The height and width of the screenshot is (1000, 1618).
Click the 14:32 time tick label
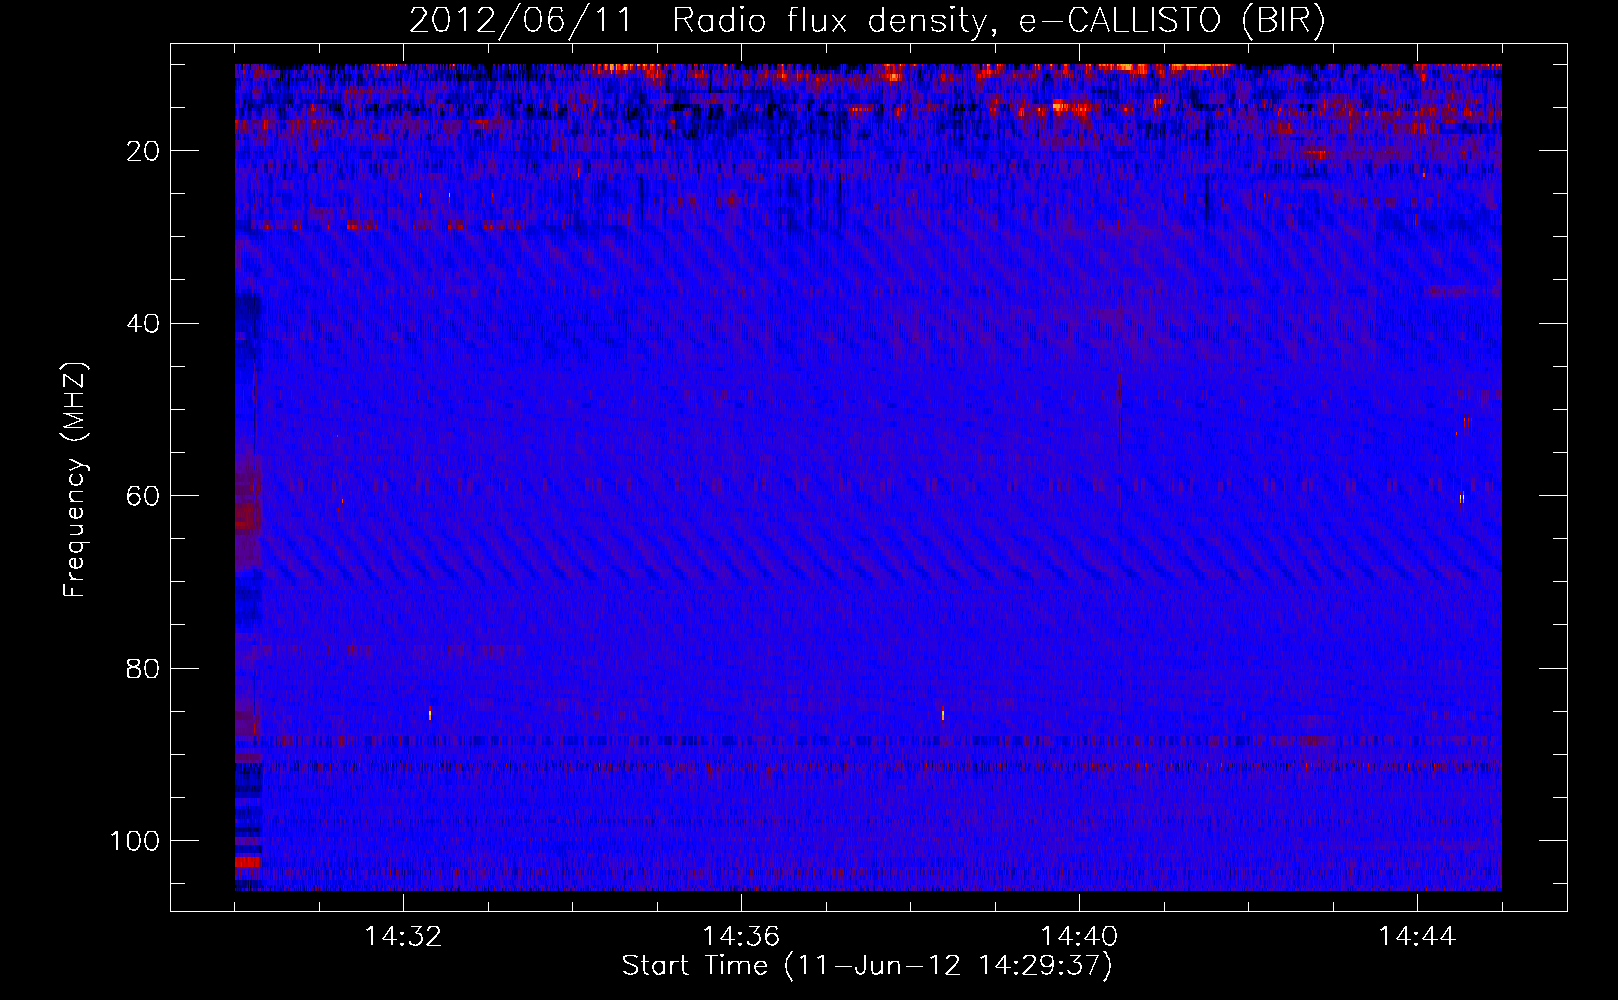(403, 937)
